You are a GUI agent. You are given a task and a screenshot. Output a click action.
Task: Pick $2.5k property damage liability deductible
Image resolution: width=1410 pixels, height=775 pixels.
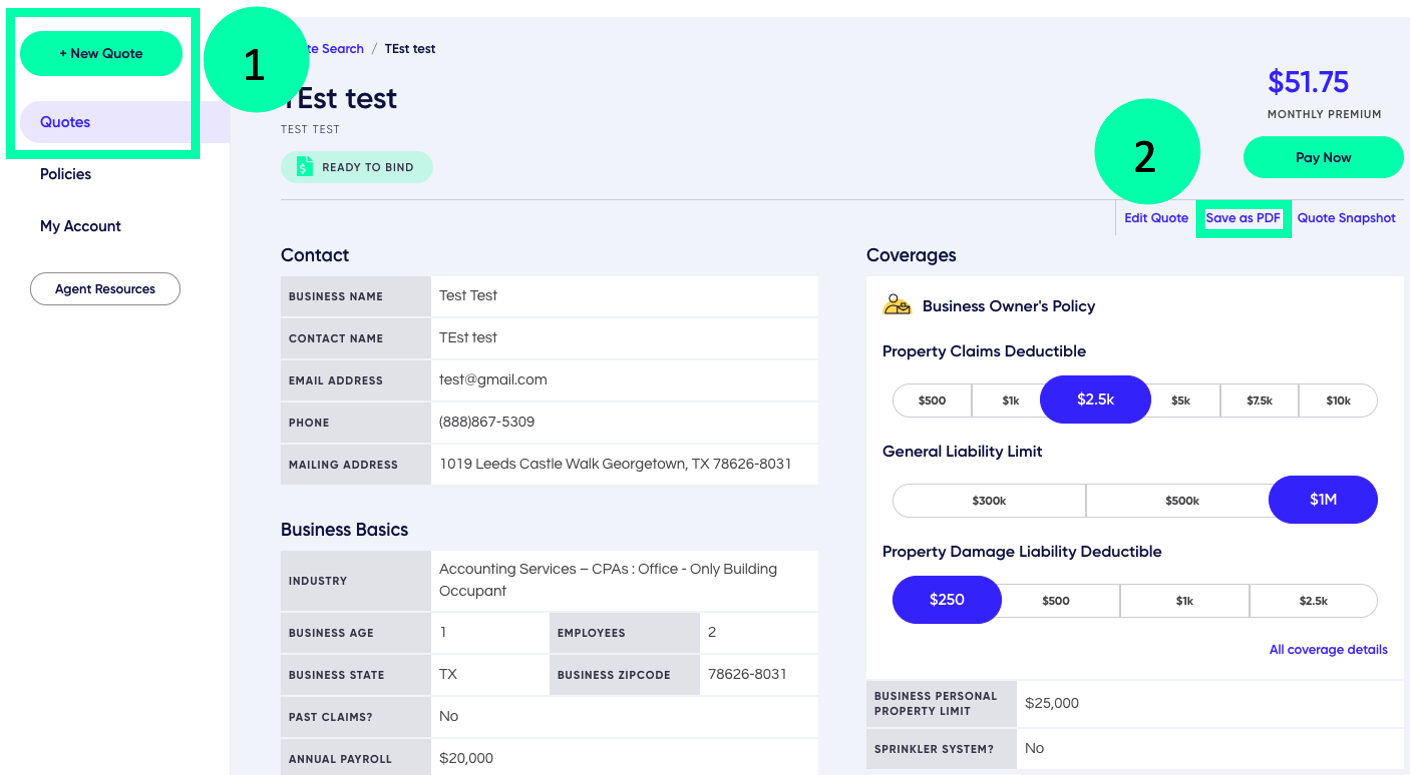pos(1313,601)
